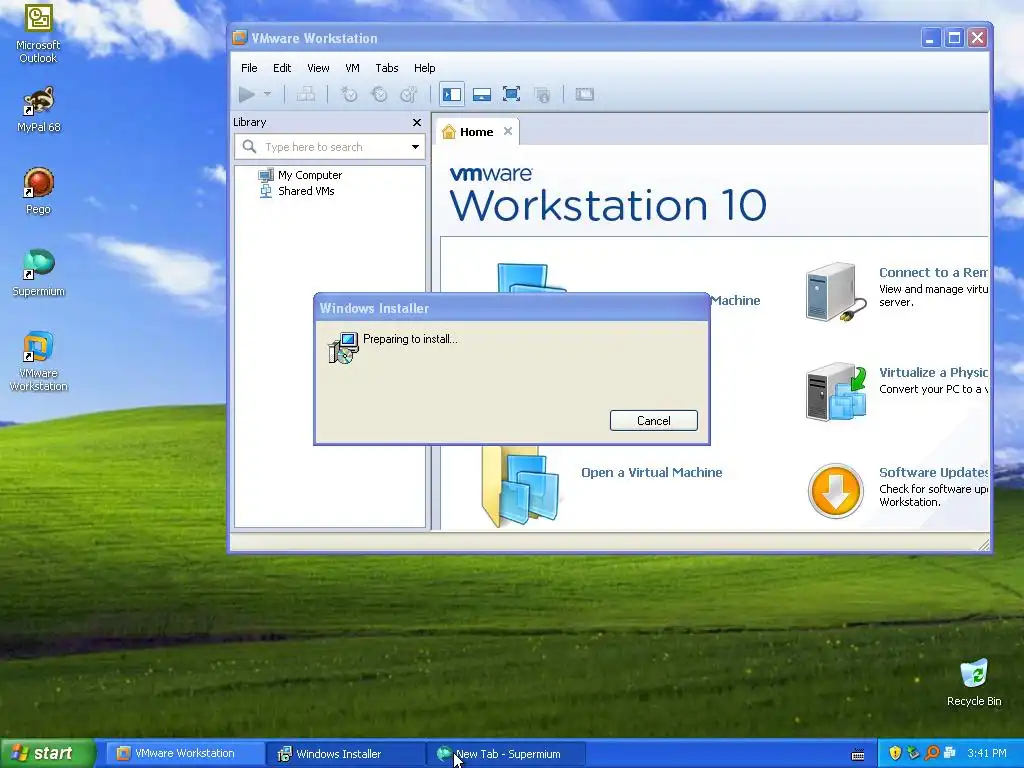Click the Manage Snapshots toolbar icon
This screenshot has width=1024, height=768.
pyautogui.click(x=409, y=95)
